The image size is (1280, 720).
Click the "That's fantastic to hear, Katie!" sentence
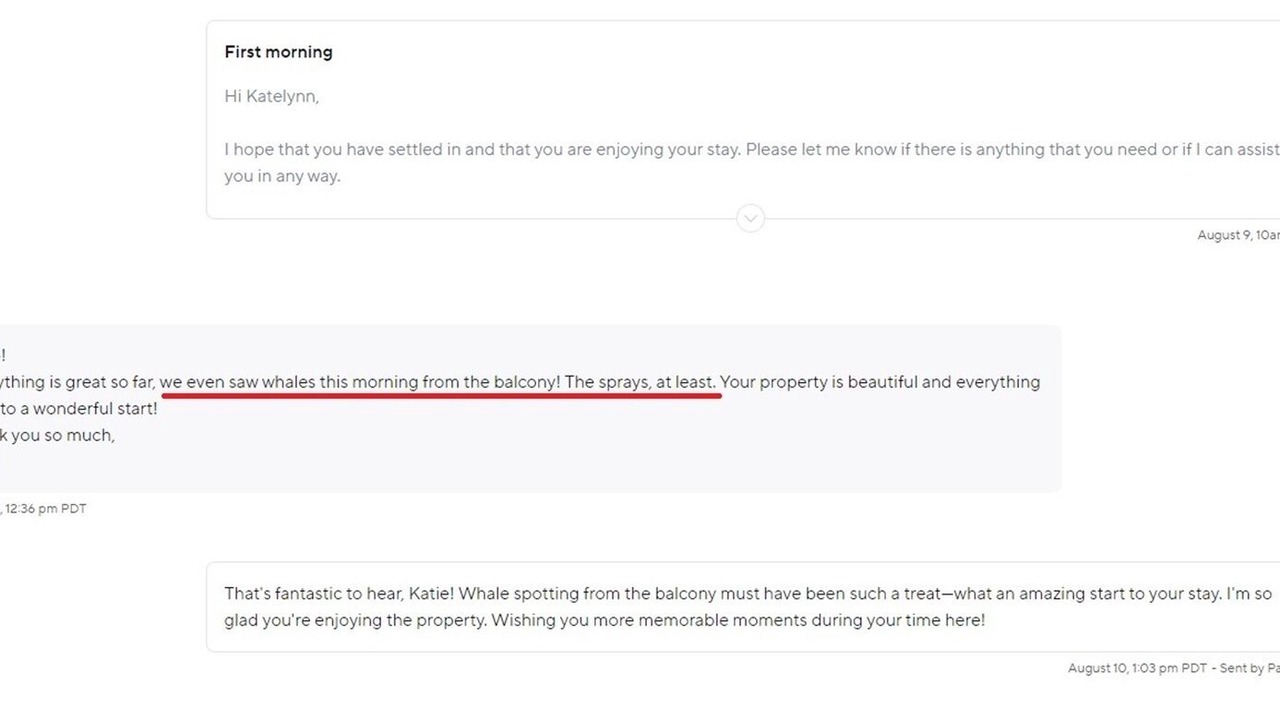pyautogui.click(x=339, y=593)
